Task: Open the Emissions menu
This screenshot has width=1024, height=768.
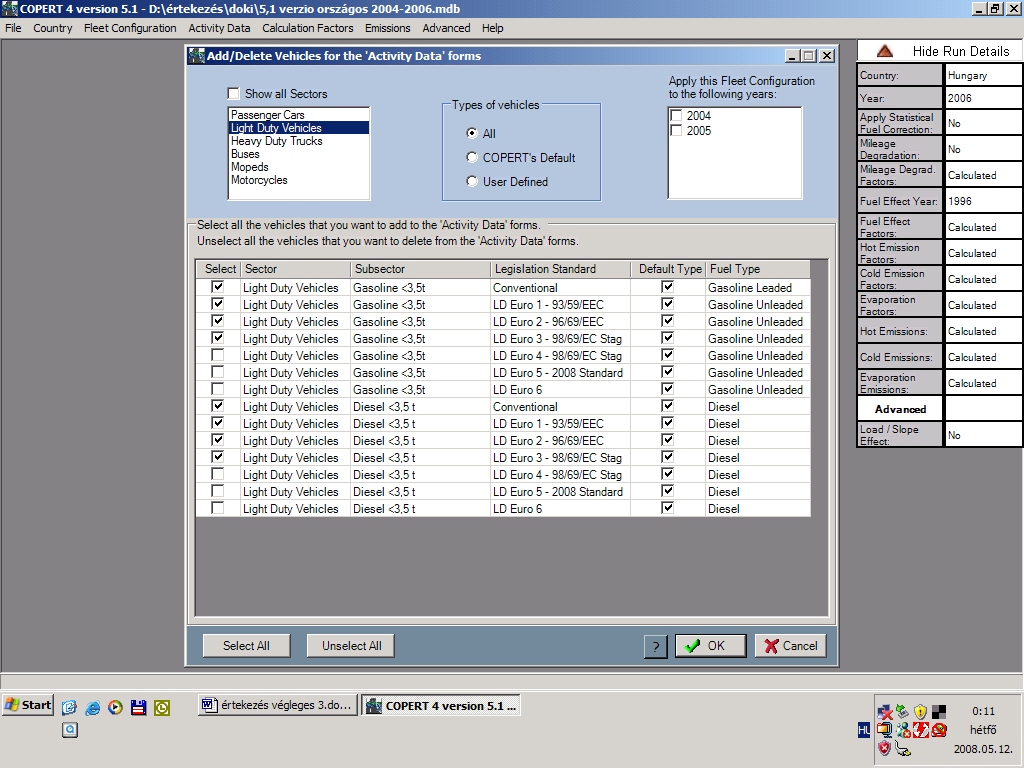Action: [x=388, y=28]
